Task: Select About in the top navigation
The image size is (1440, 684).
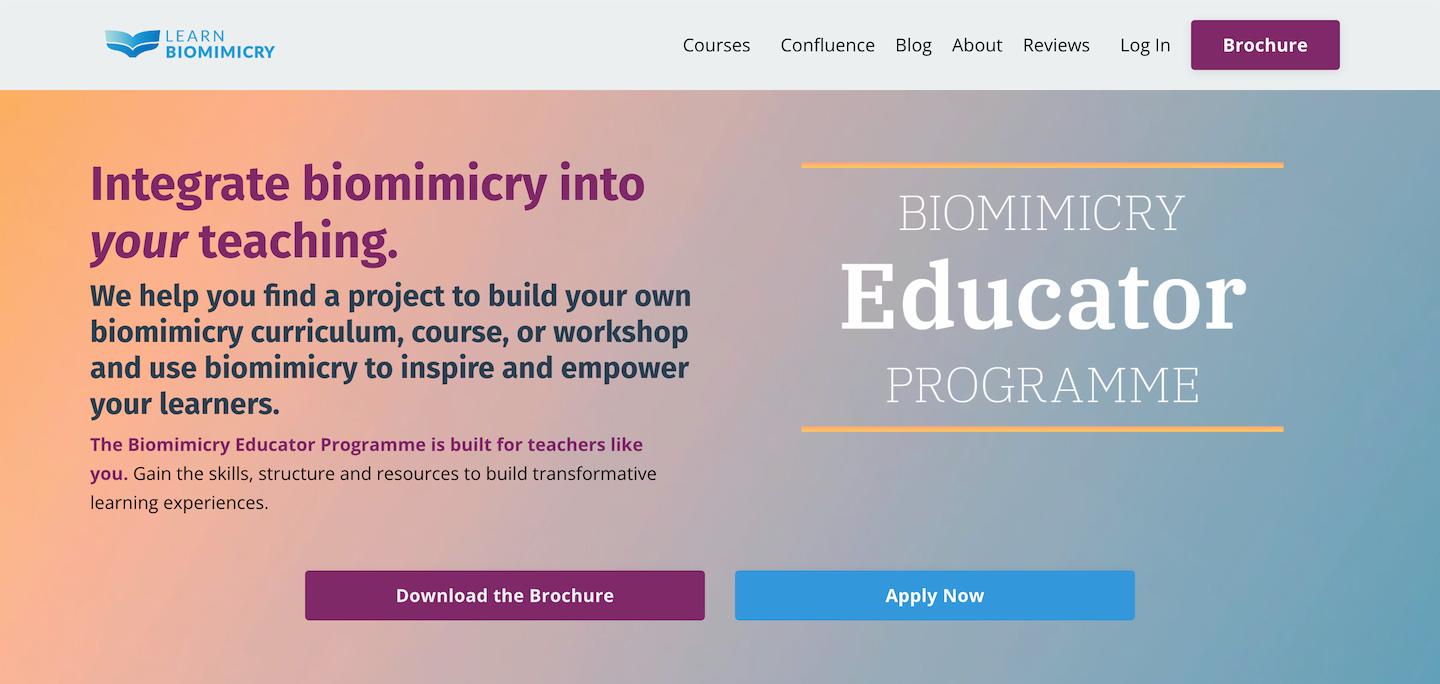Action: coord(976,45)
